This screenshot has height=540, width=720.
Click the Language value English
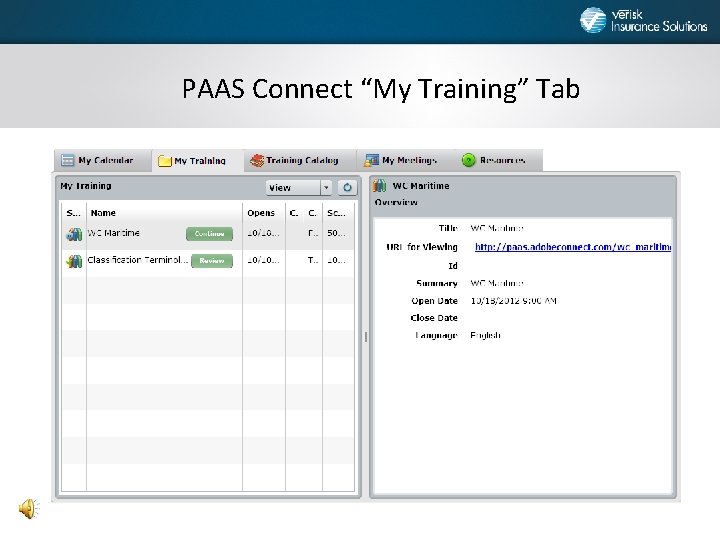coord(485,335)
